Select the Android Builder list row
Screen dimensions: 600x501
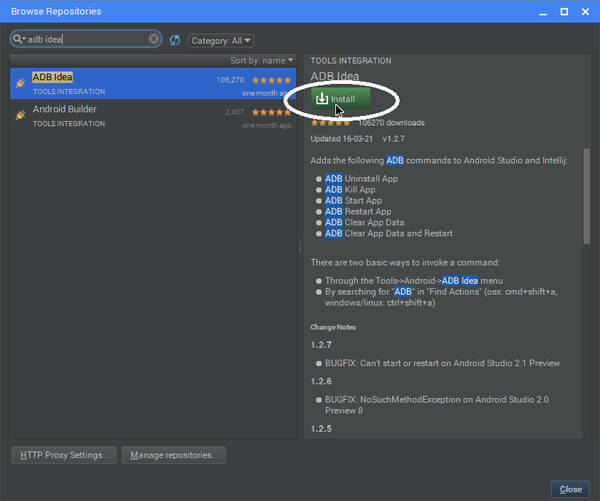[153, 116]
